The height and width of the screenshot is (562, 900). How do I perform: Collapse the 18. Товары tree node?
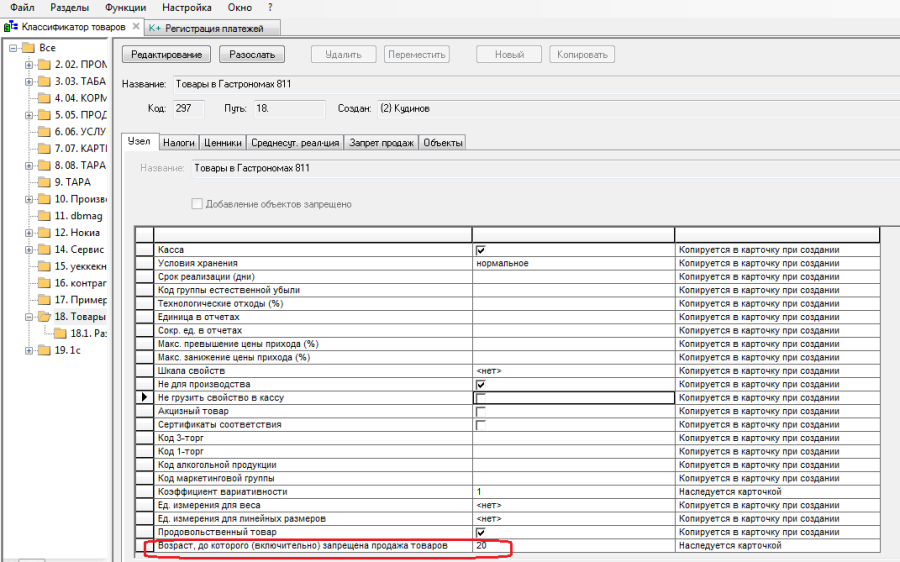pos(29,317)
